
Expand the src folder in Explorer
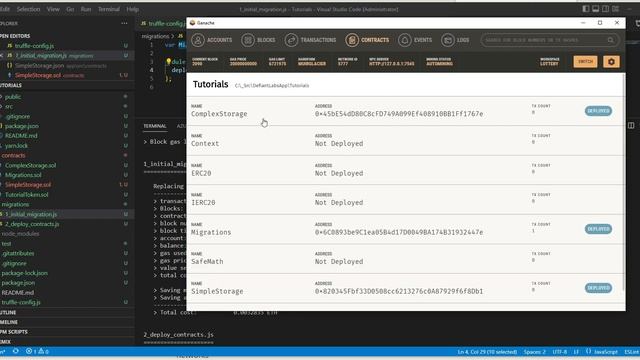click(9, 107)
